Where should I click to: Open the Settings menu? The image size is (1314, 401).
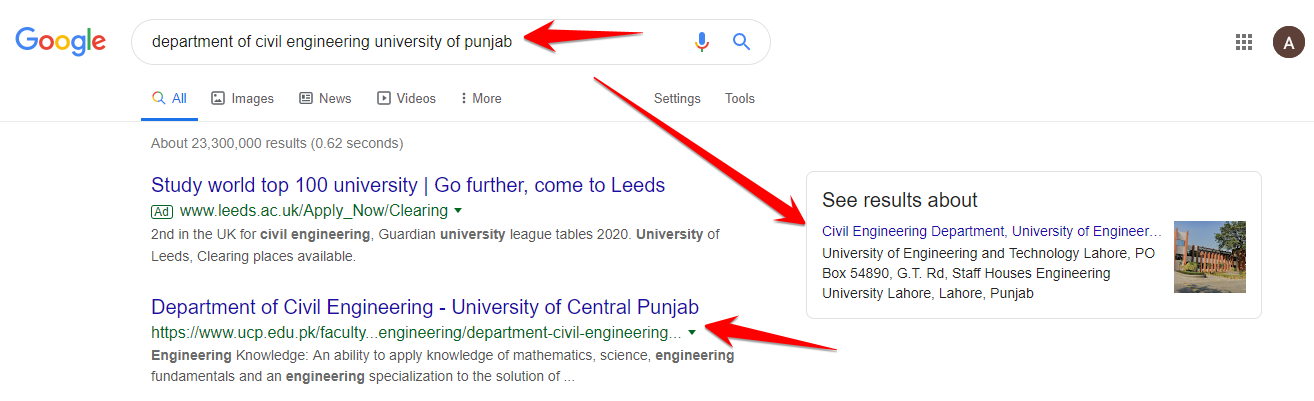pyautogui.click(x=677, y=98)
